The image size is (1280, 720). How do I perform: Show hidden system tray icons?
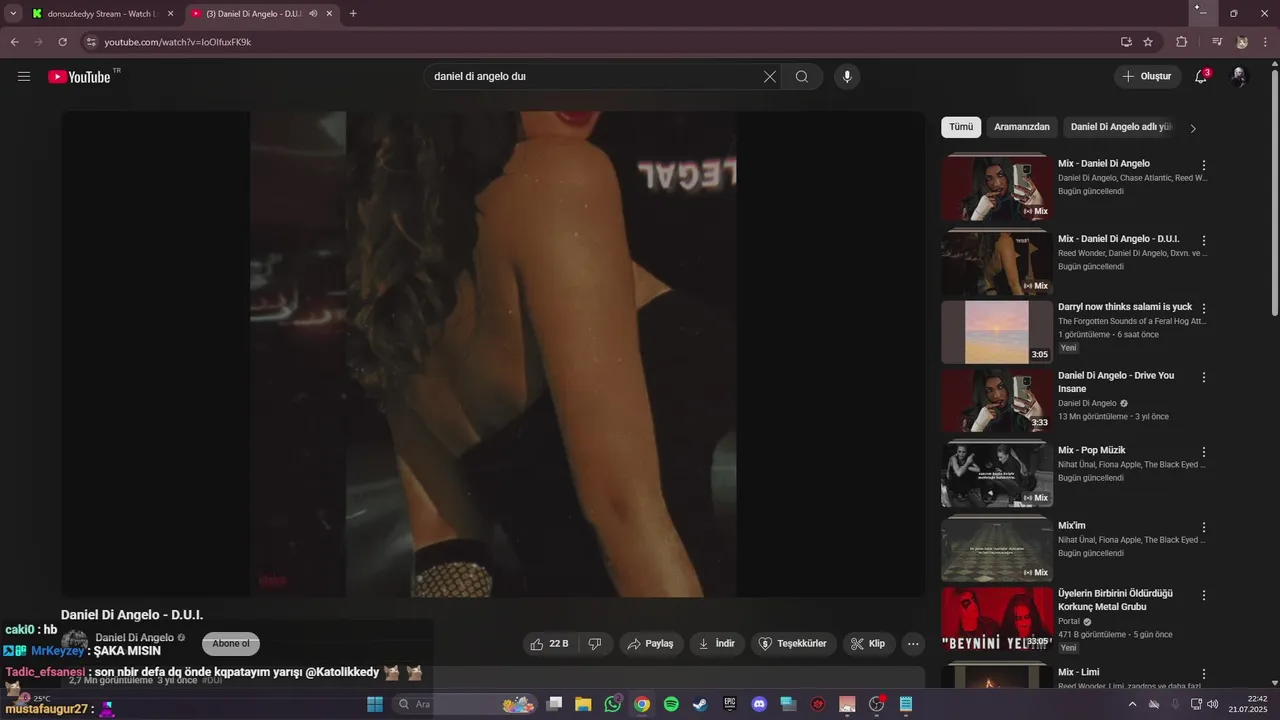coord(1132,704)
